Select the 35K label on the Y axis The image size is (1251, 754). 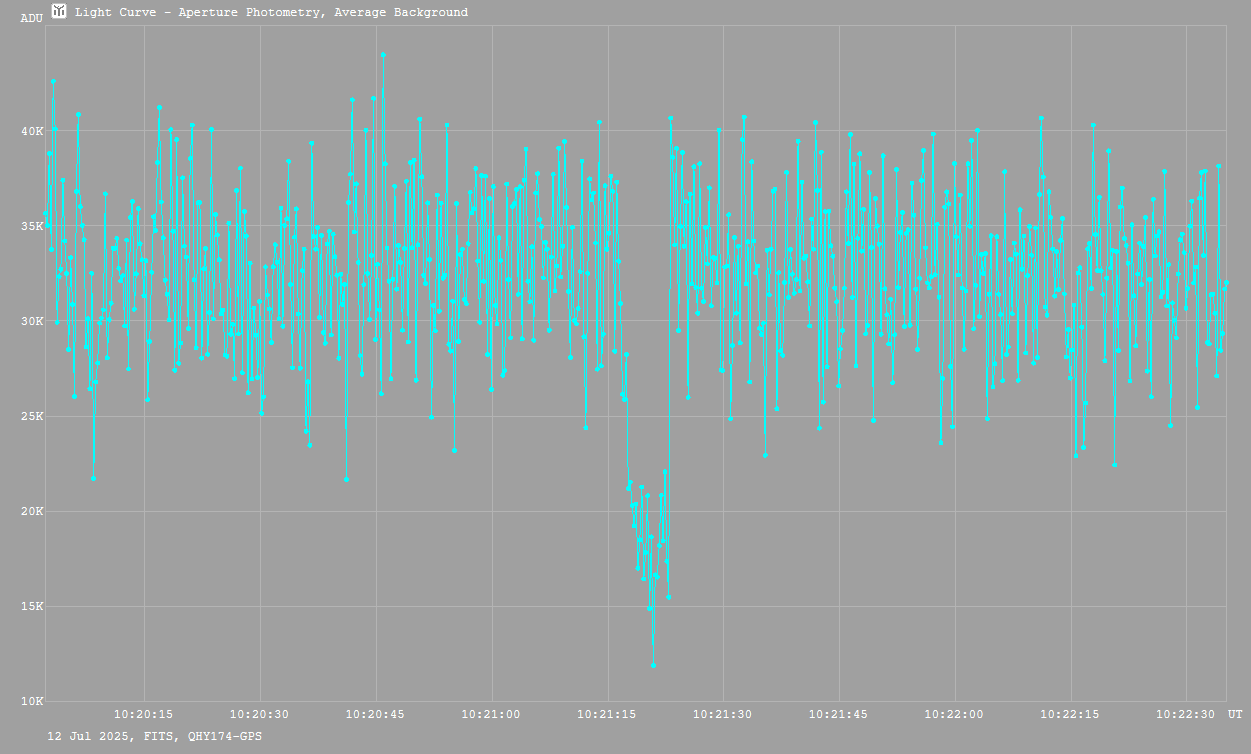33,226
